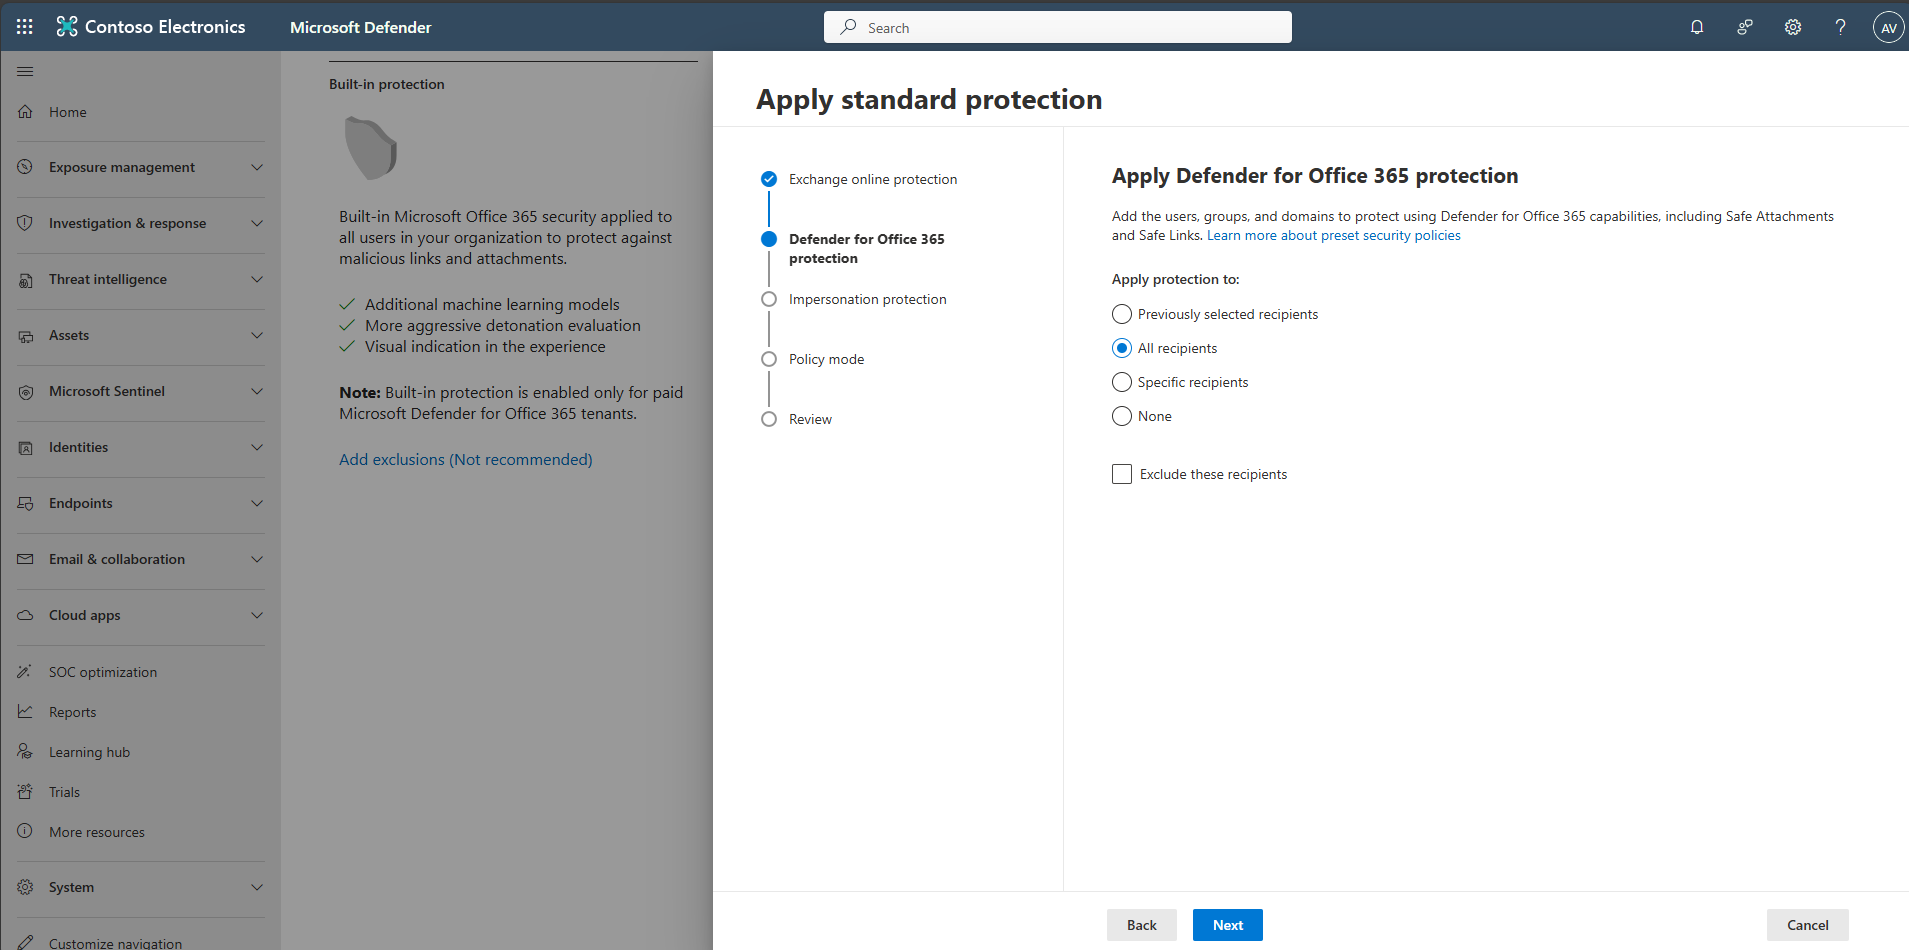Expand the Assets chevron
Viewport: 1909px width, 950px height.
pos(257,335)
